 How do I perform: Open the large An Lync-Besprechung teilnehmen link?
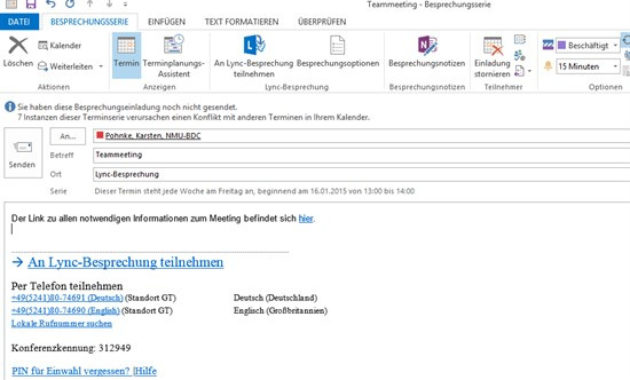pos(125,262)
